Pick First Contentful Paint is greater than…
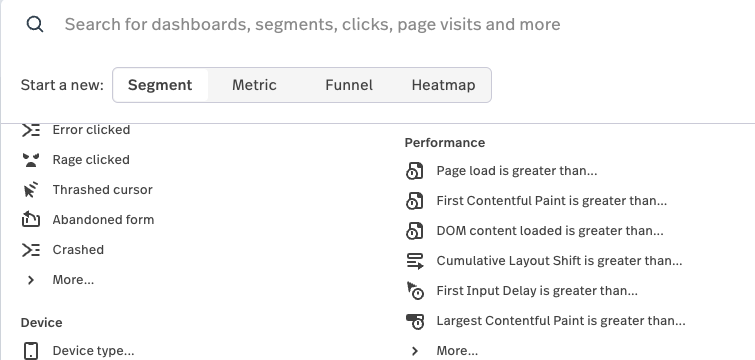Viewport: 755px width, 360px height. coord(552,201)
